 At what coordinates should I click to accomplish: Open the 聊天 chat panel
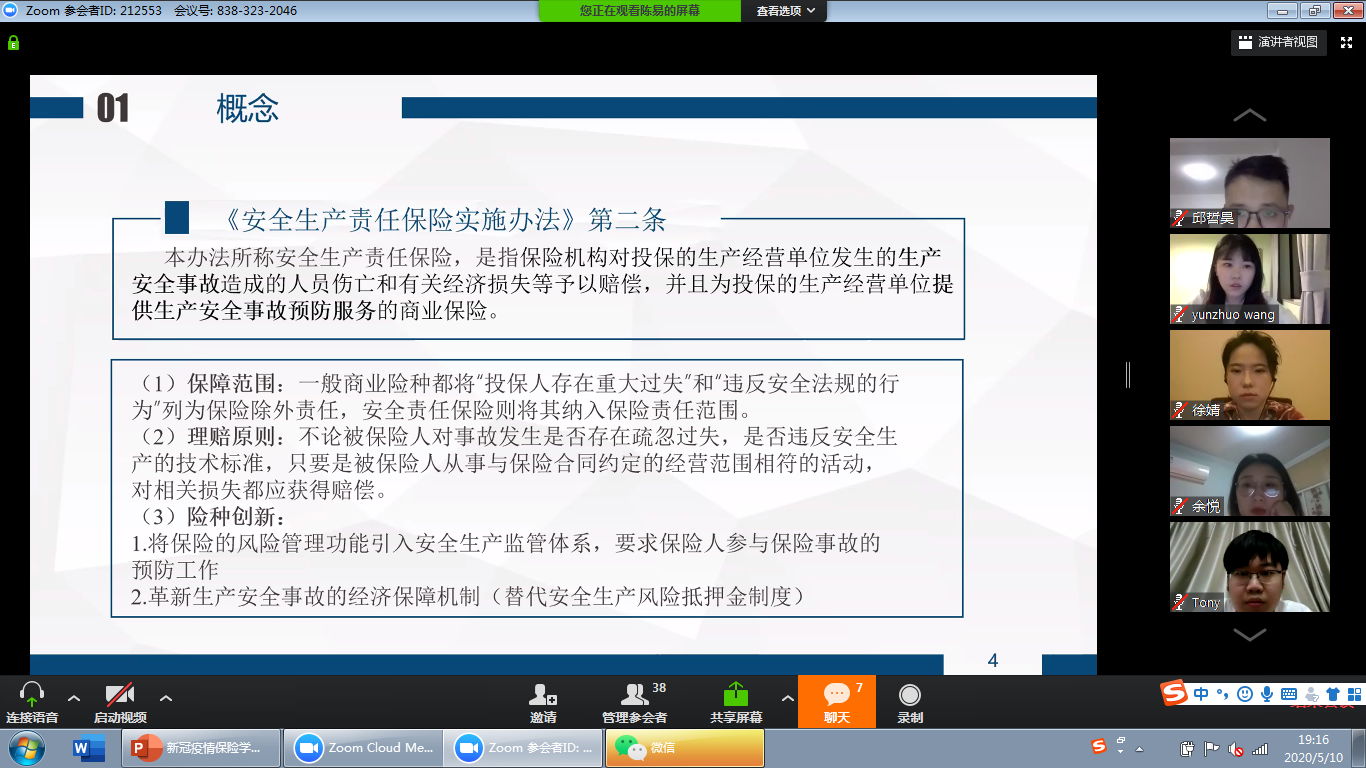836,695
